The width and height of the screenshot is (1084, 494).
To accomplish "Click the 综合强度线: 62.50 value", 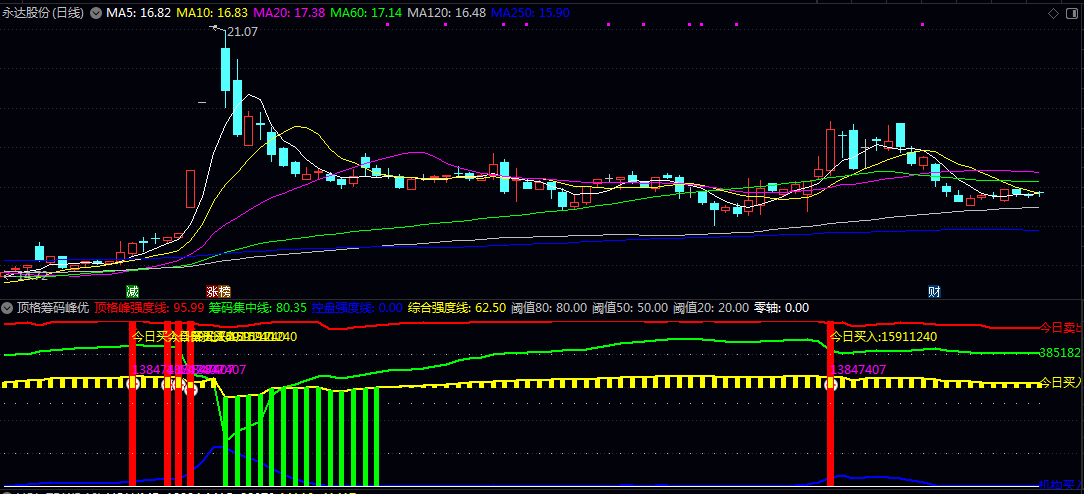I will [x=457, y=307].
